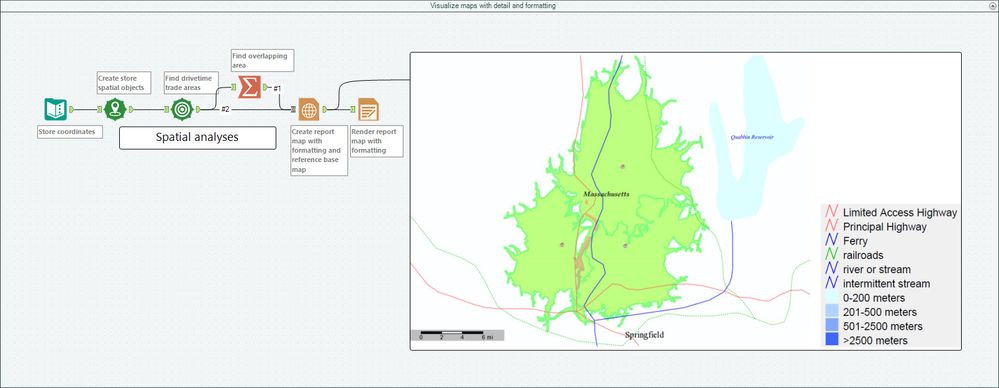The height and width of the screenshot is (388, 999).
Task: Click the container title 'Visualize maps with detail and formatting'
Action: [493, 5]
